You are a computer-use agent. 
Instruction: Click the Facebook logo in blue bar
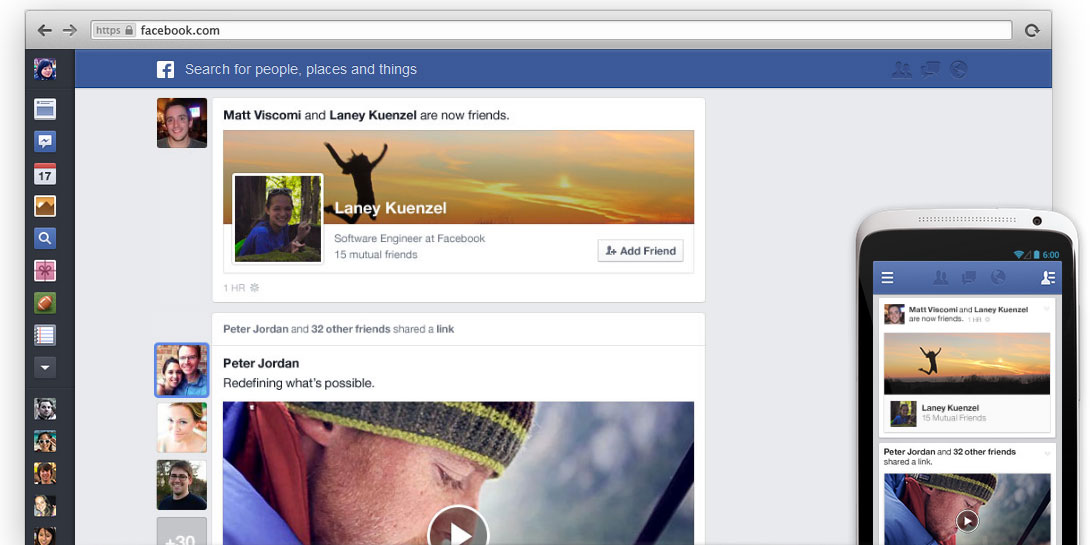[165, 70]
